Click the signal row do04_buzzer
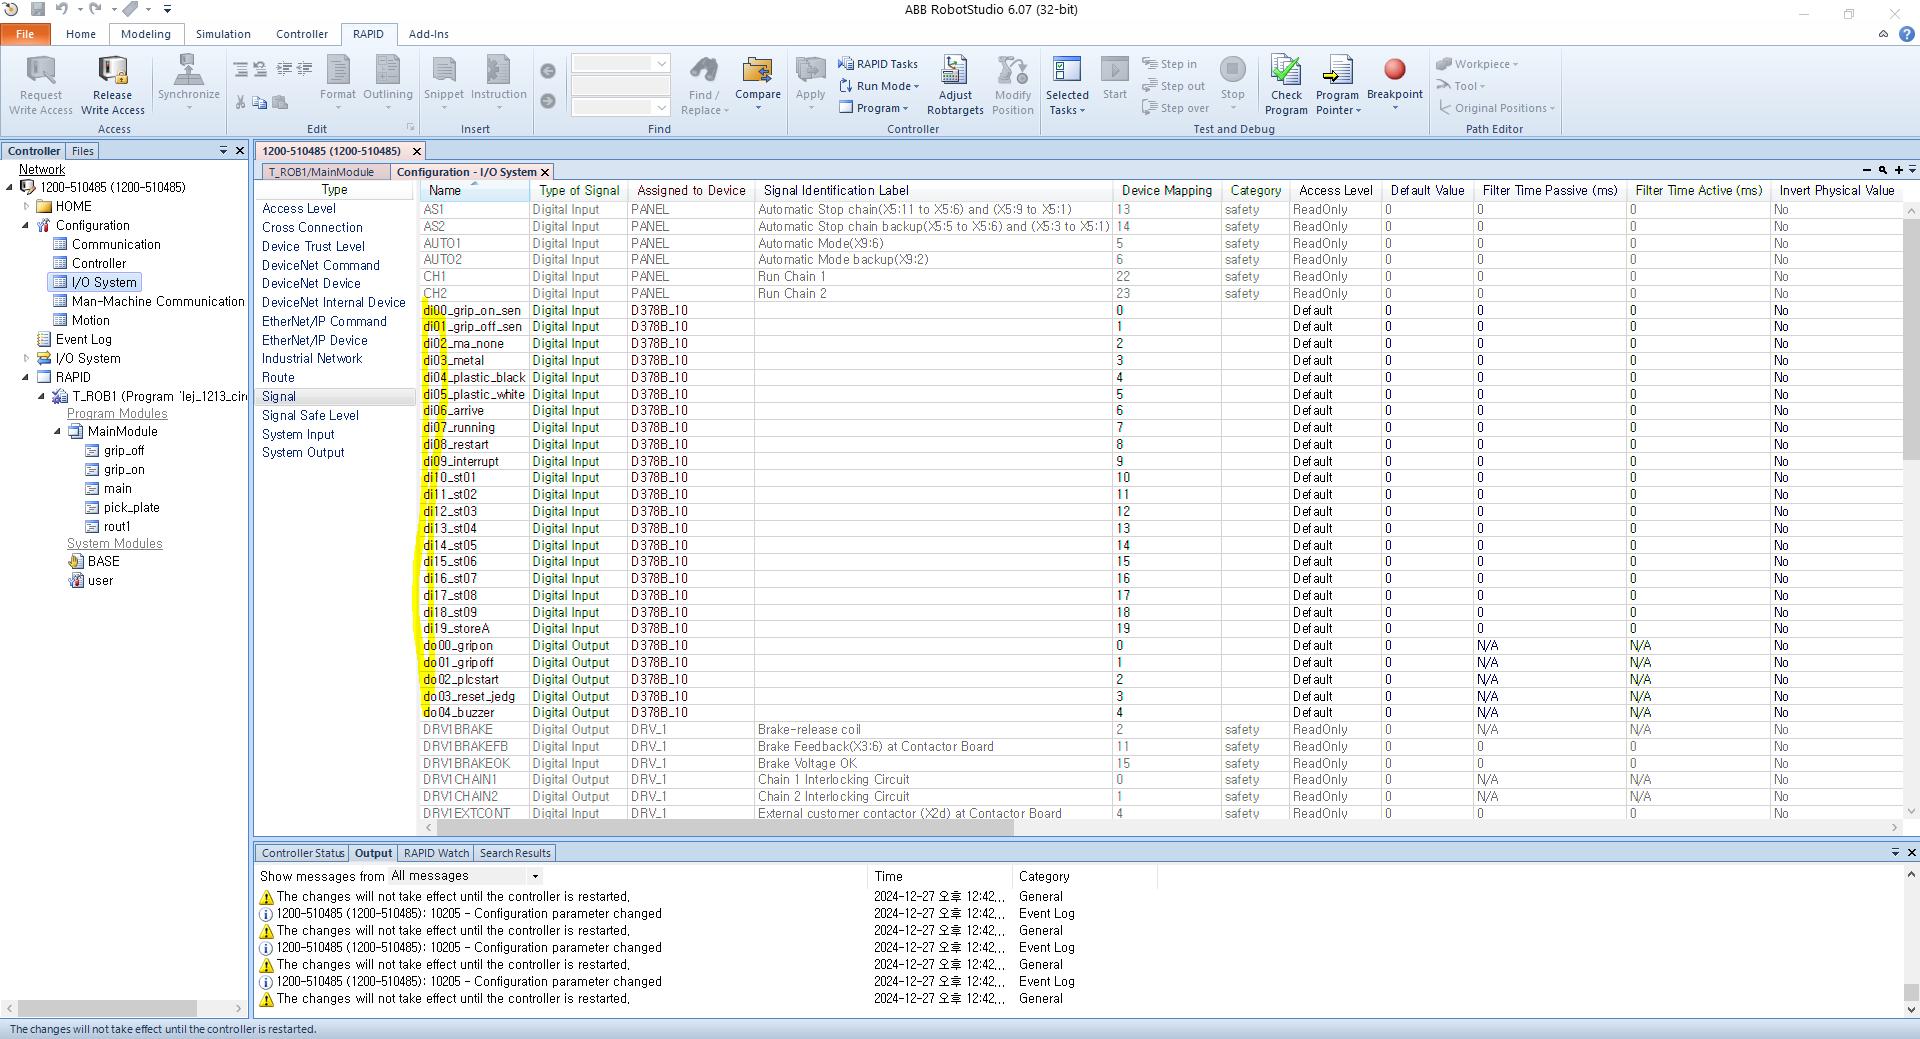 coord(1160,713)
